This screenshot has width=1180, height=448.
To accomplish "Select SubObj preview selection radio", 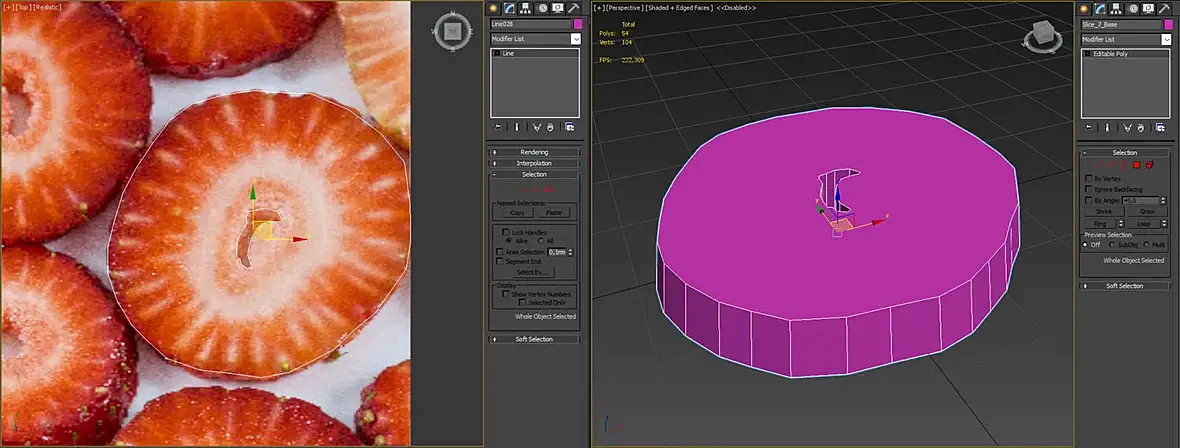I will click(x=1112, y=245).
